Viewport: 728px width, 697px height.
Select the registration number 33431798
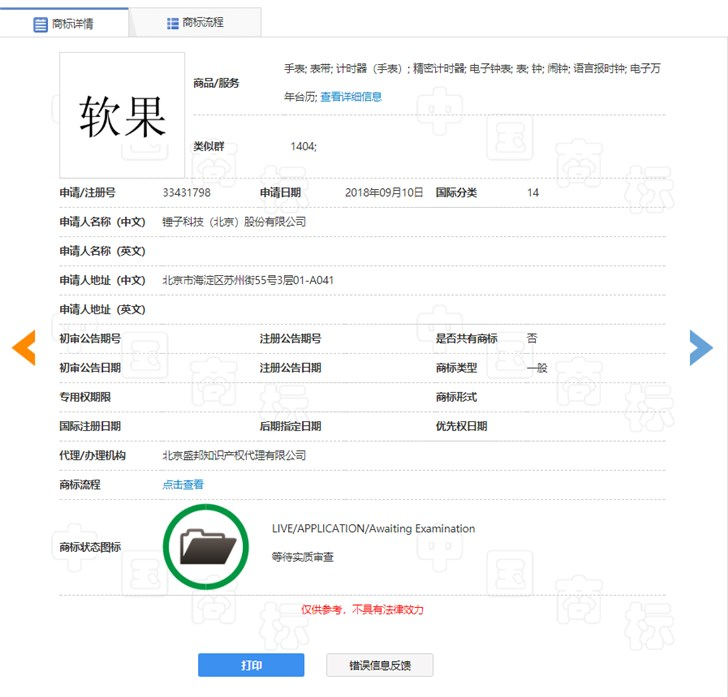[x=187, y=193]
